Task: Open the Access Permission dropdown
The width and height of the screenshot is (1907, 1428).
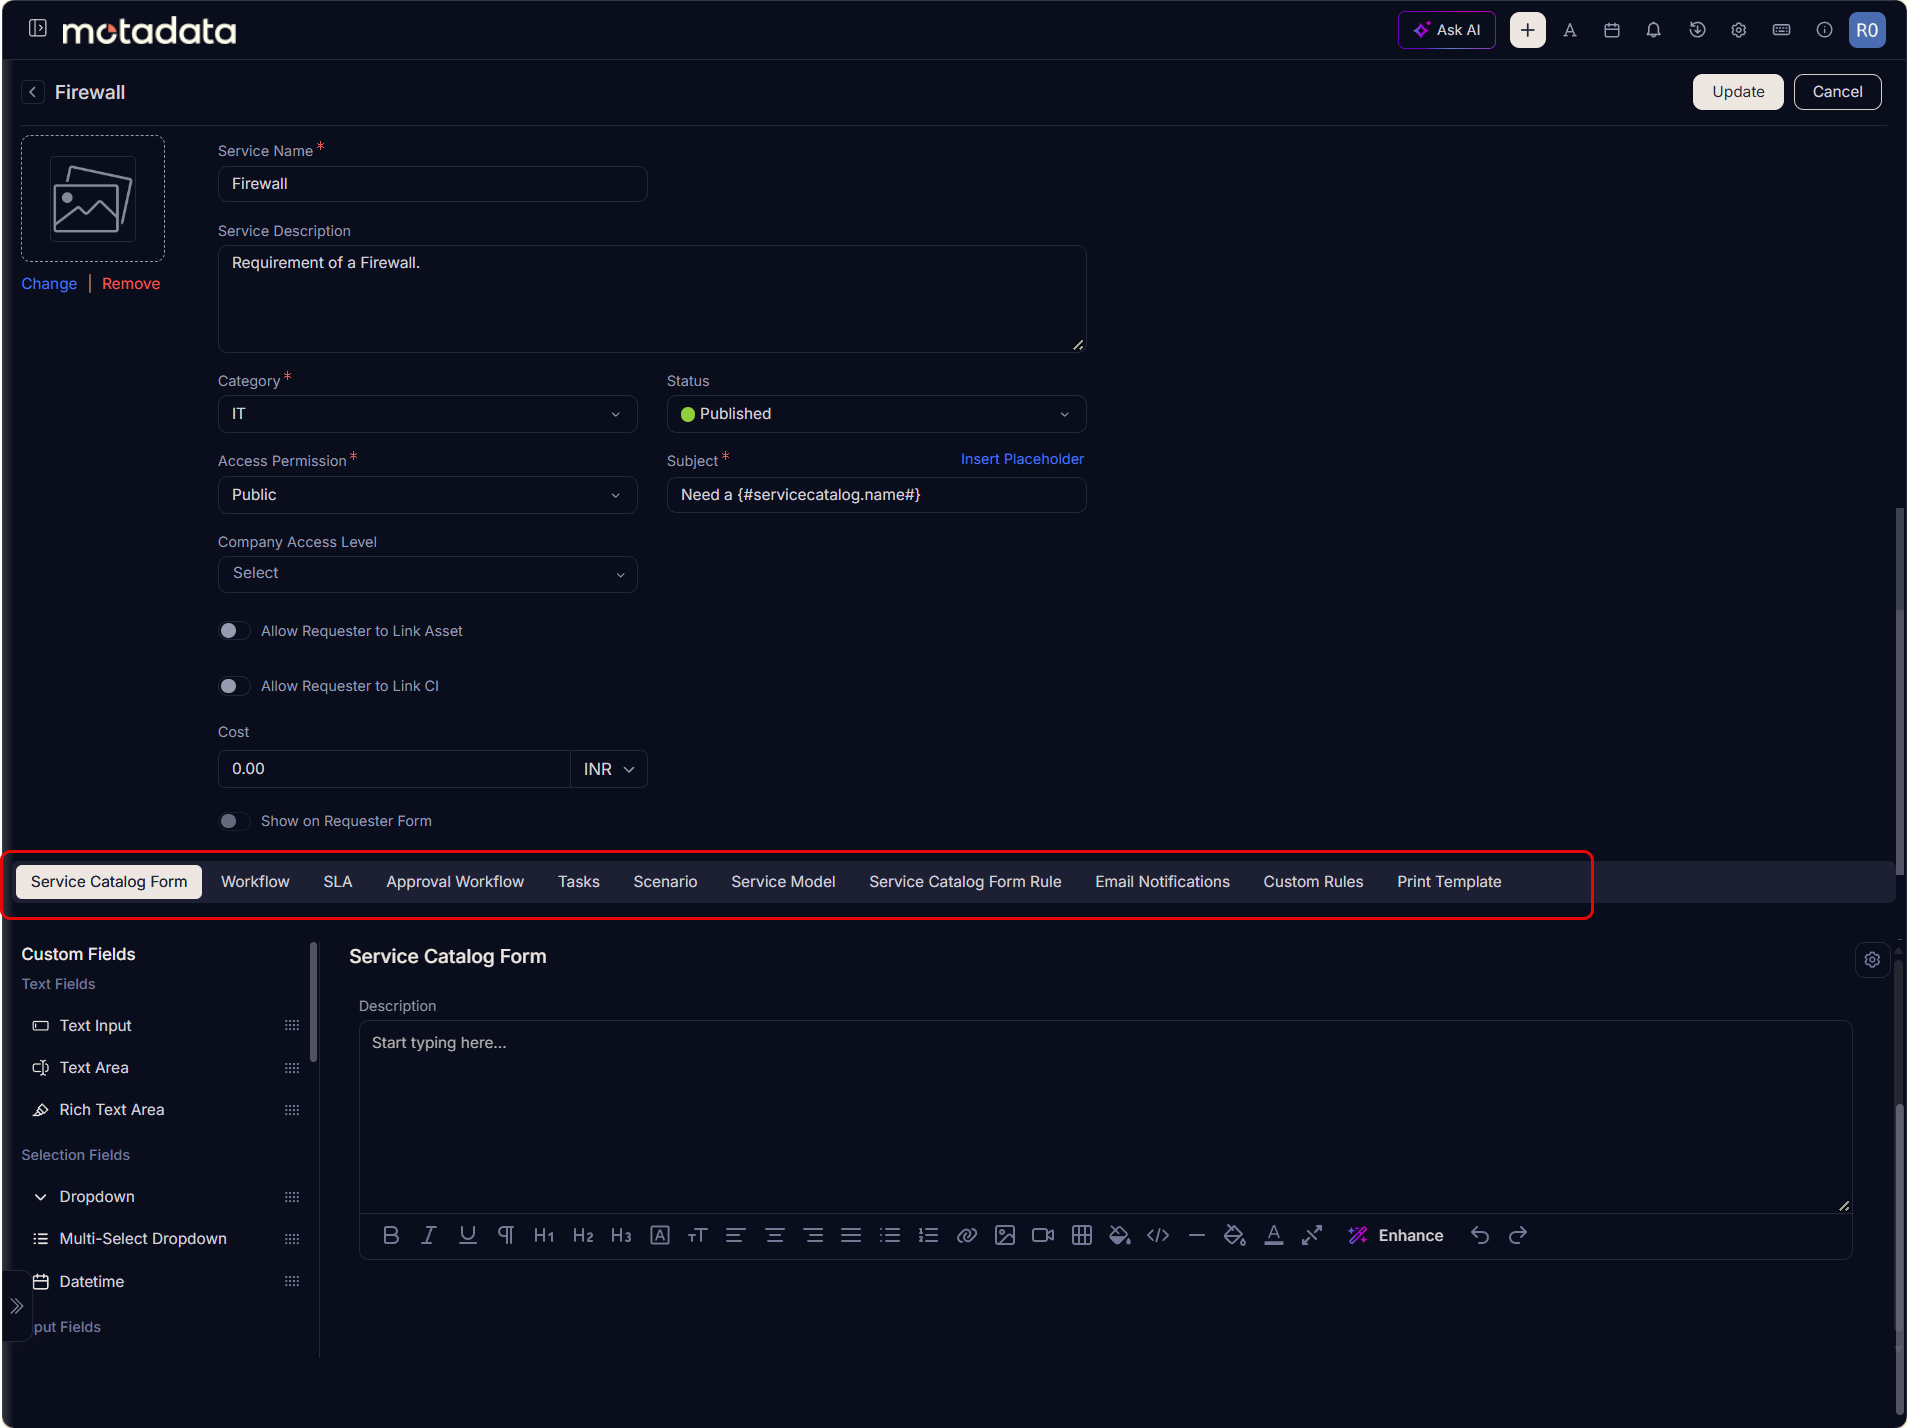Action: pyautogui.click(x=427, y=495)
